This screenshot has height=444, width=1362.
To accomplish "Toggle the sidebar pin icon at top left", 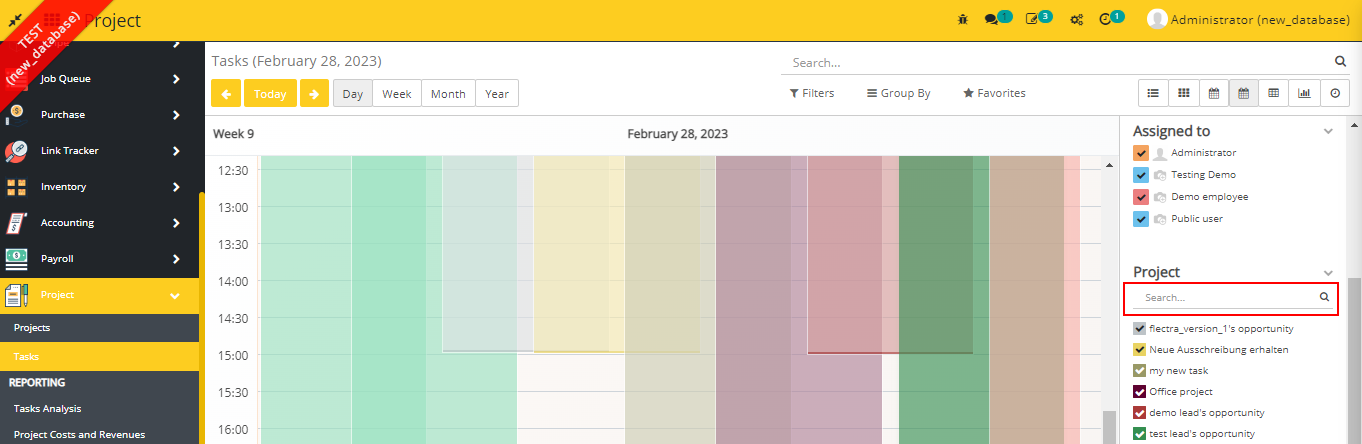I will pyautogui.click(x=16, y=20).
